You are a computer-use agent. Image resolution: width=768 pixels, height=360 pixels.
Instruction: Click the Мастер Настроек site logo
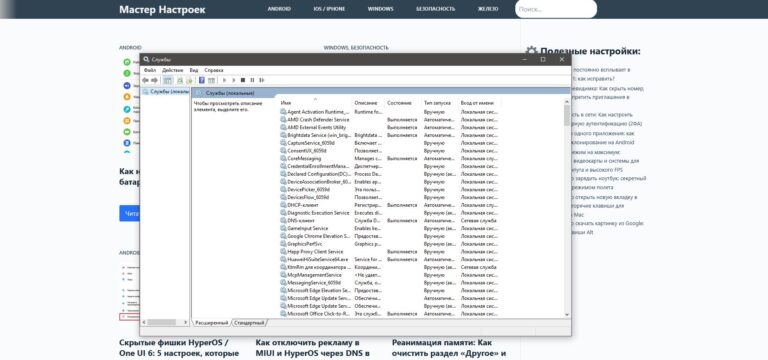pyautogui.click(x=162, y=9)
